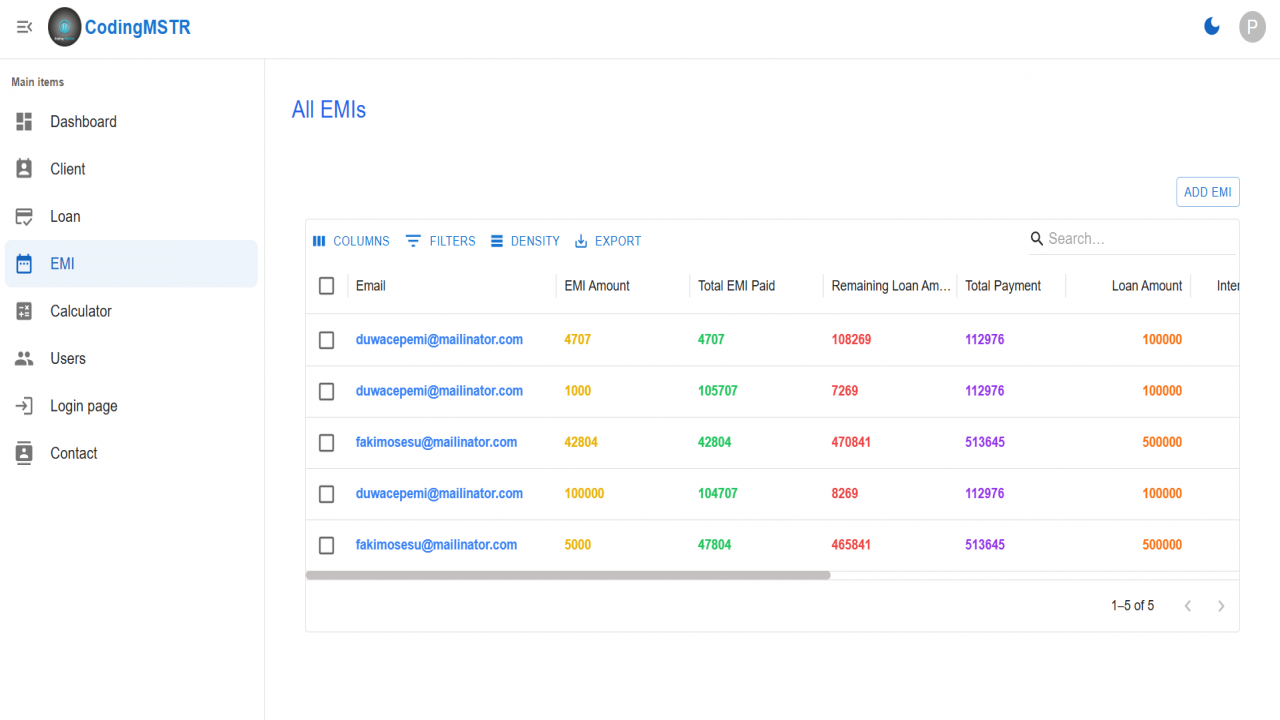This screenshot has width=1280, height=720.
Task: Open the Loan page icon
Action: (x=25, y=216)
